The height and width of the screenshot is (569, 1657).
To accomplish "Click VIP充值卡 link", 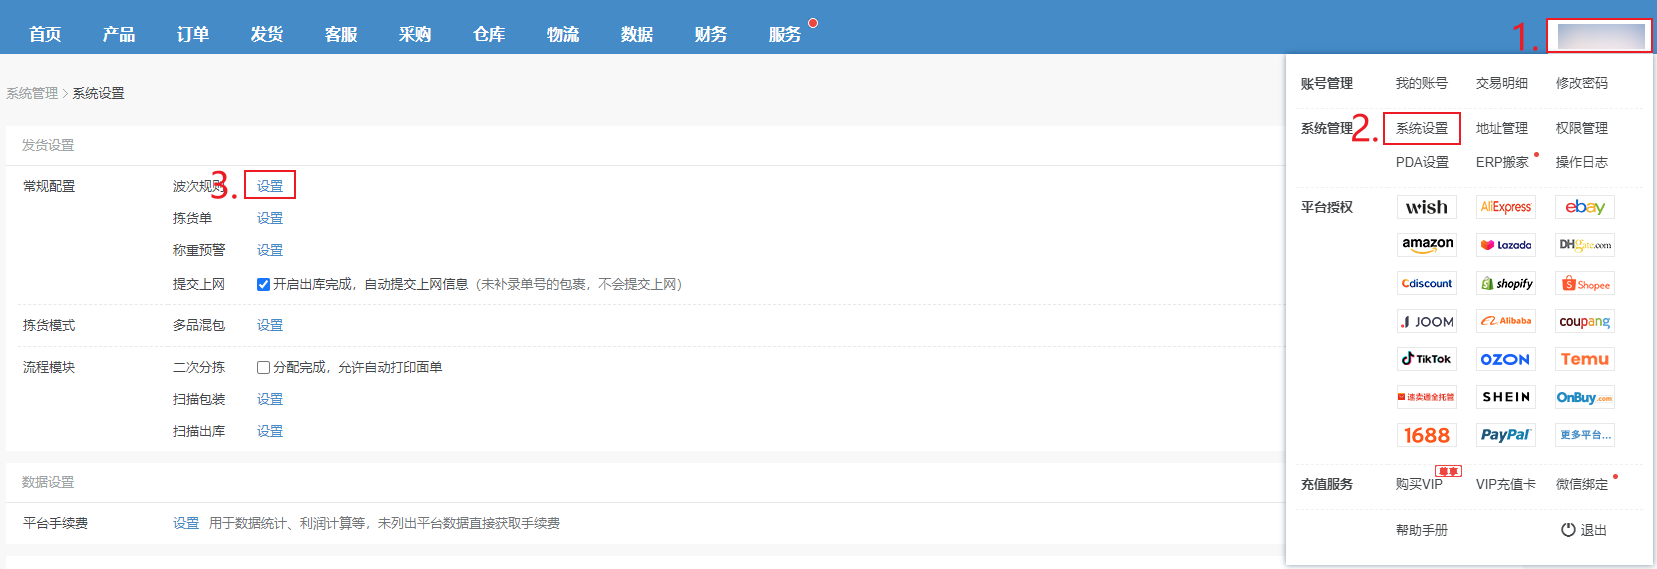I will (x=1506, y=484).
